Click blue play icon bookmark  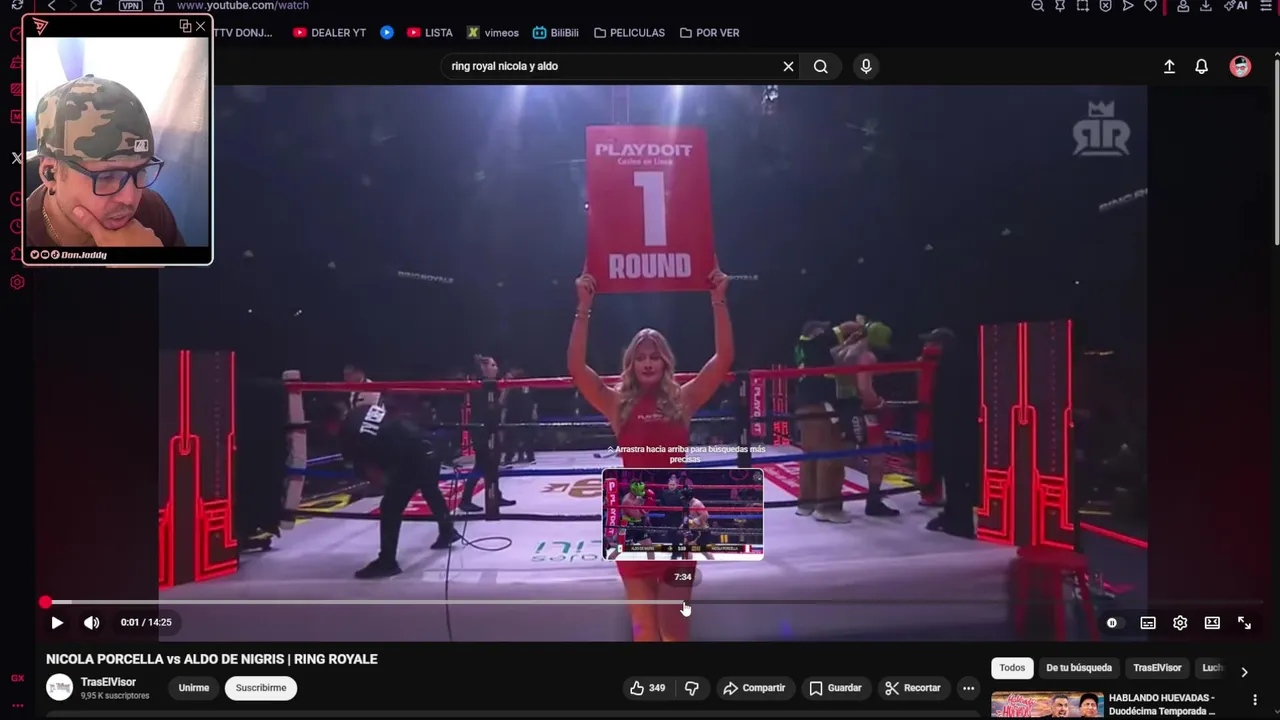(x=387, y=33)
